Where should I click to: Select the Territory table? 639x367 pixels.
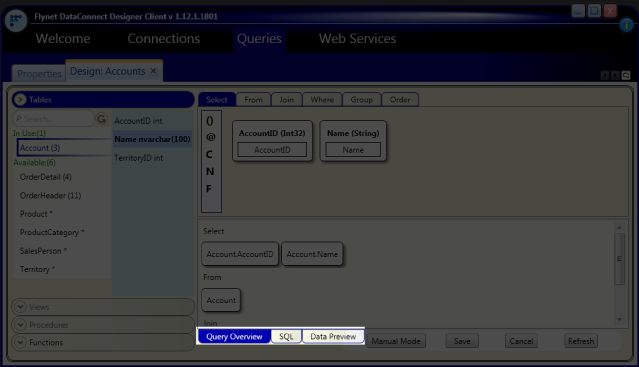coord(37,269)
